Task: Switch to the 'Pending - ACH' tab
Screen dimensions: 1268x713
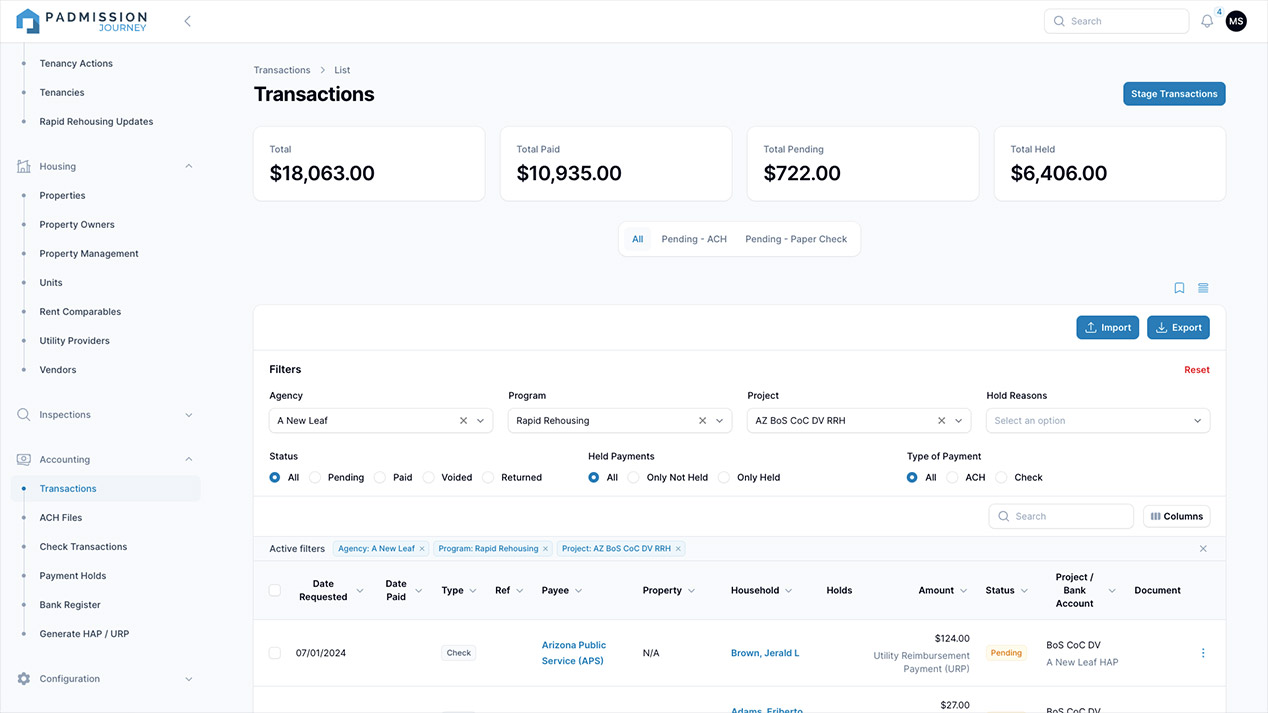Action: (x=694, y=240)
